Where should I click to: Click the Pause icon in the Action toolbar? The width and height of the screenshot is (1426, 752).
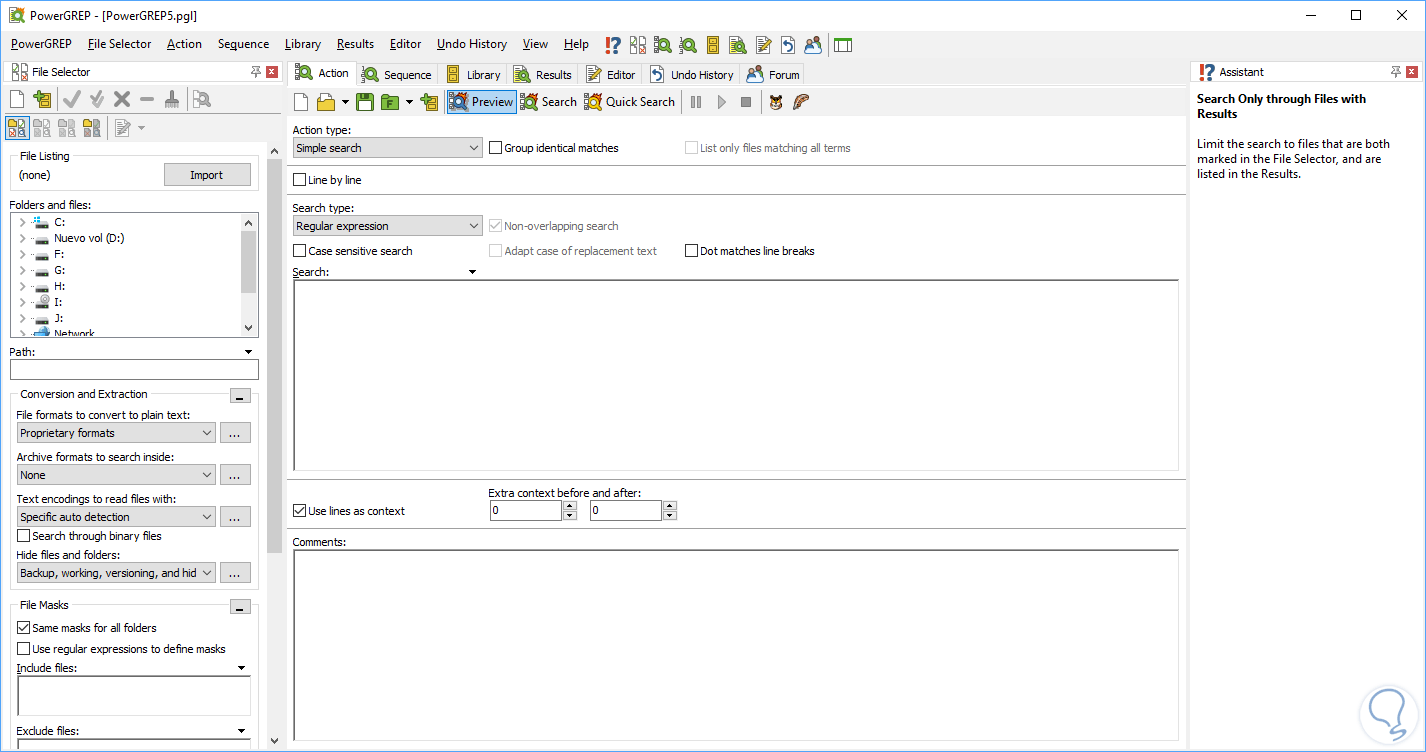(696, 102)
